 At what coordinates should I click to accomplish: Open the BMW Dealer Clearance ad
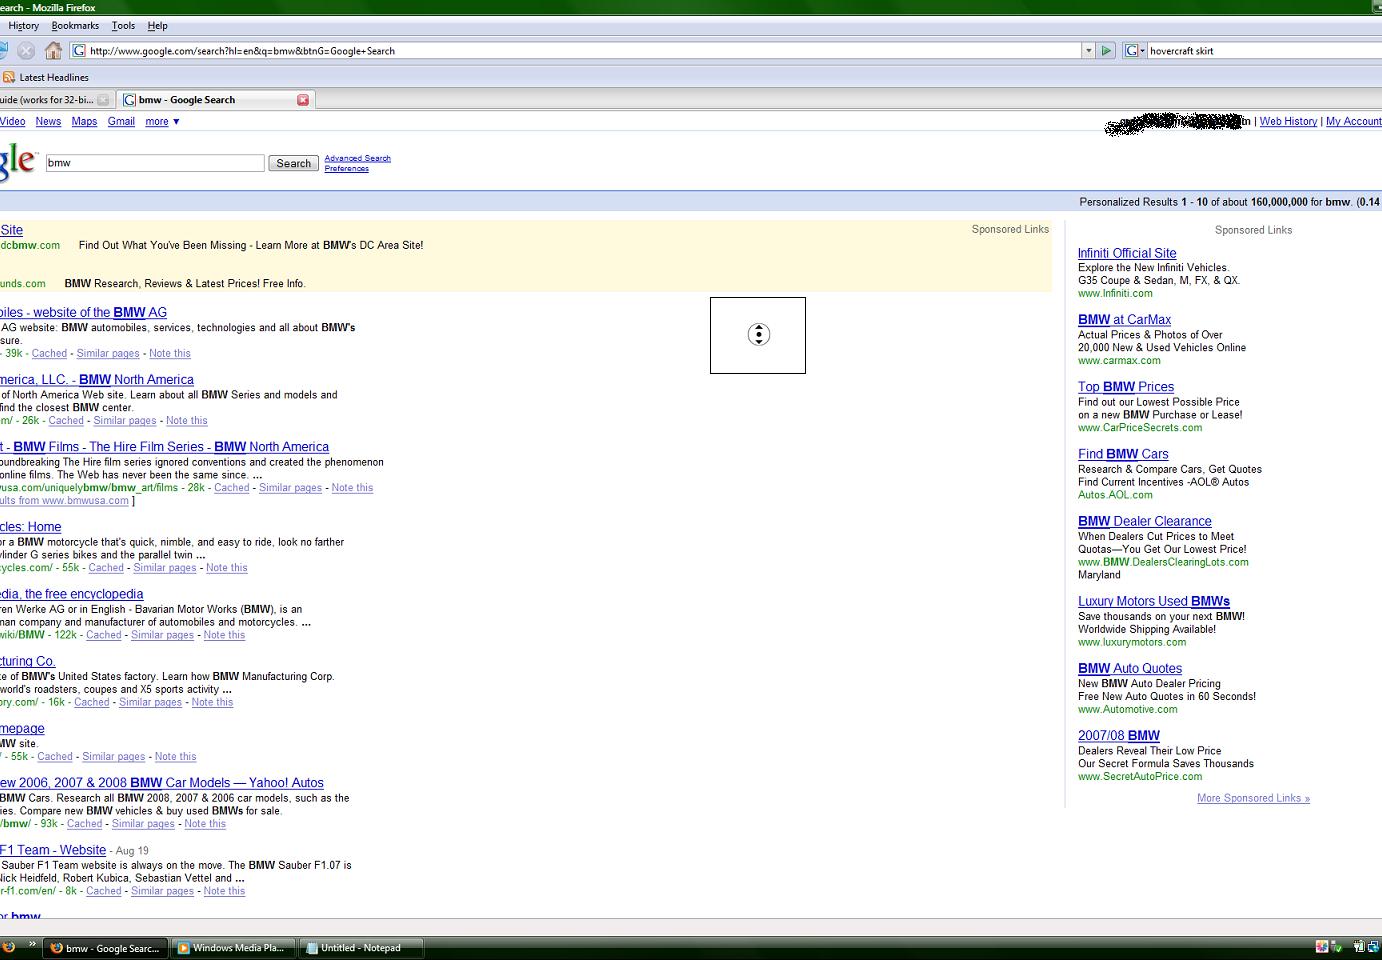click(1145, 521)
